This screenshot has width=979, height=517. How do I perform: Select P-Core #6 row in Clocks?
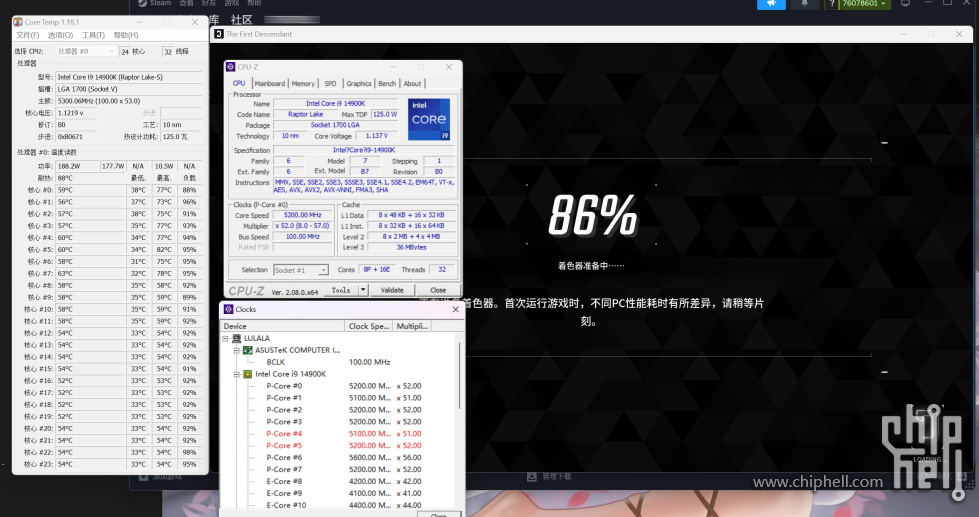tap(340, 458)
